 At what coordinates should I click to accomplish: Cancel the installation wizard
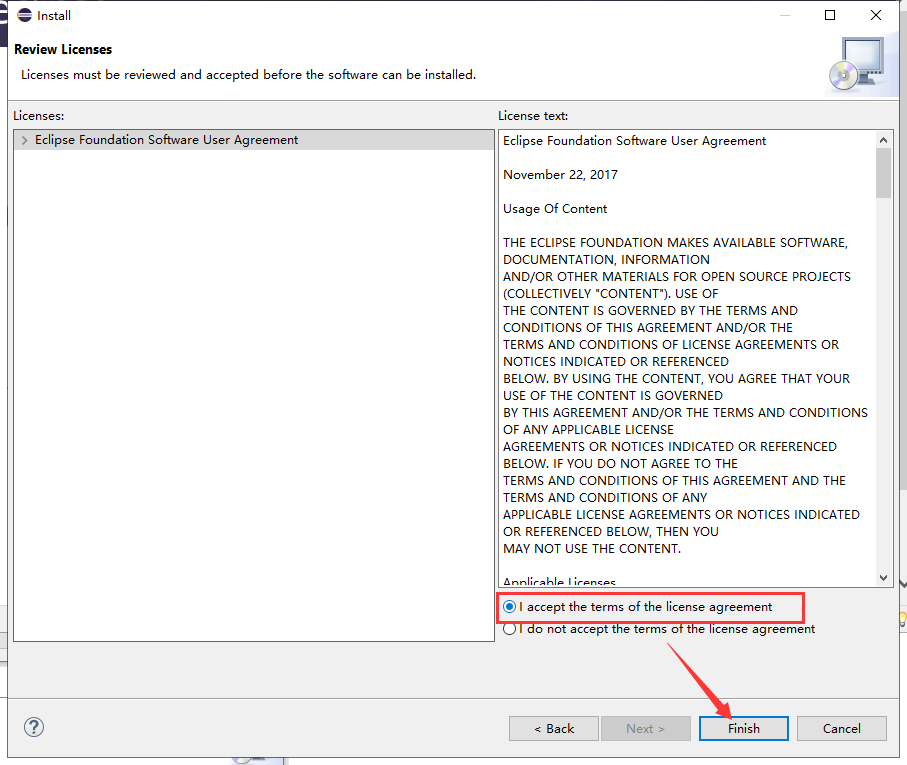point(841,728)
